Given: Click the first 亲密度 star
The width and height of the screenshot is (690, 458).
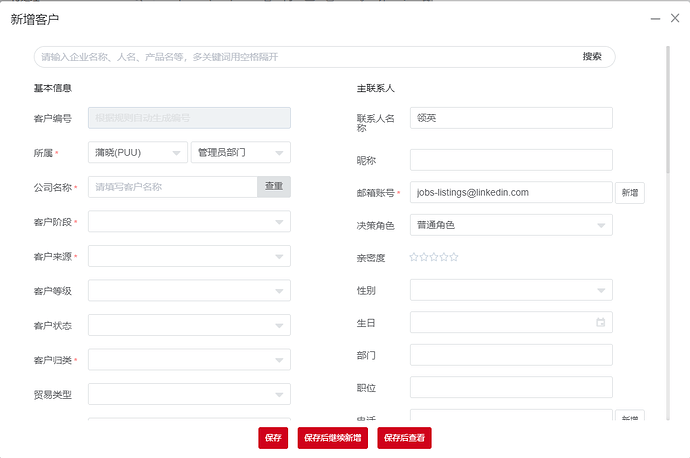Looking at the screenshot, I should pyautogui.click(x=414, y=257).
